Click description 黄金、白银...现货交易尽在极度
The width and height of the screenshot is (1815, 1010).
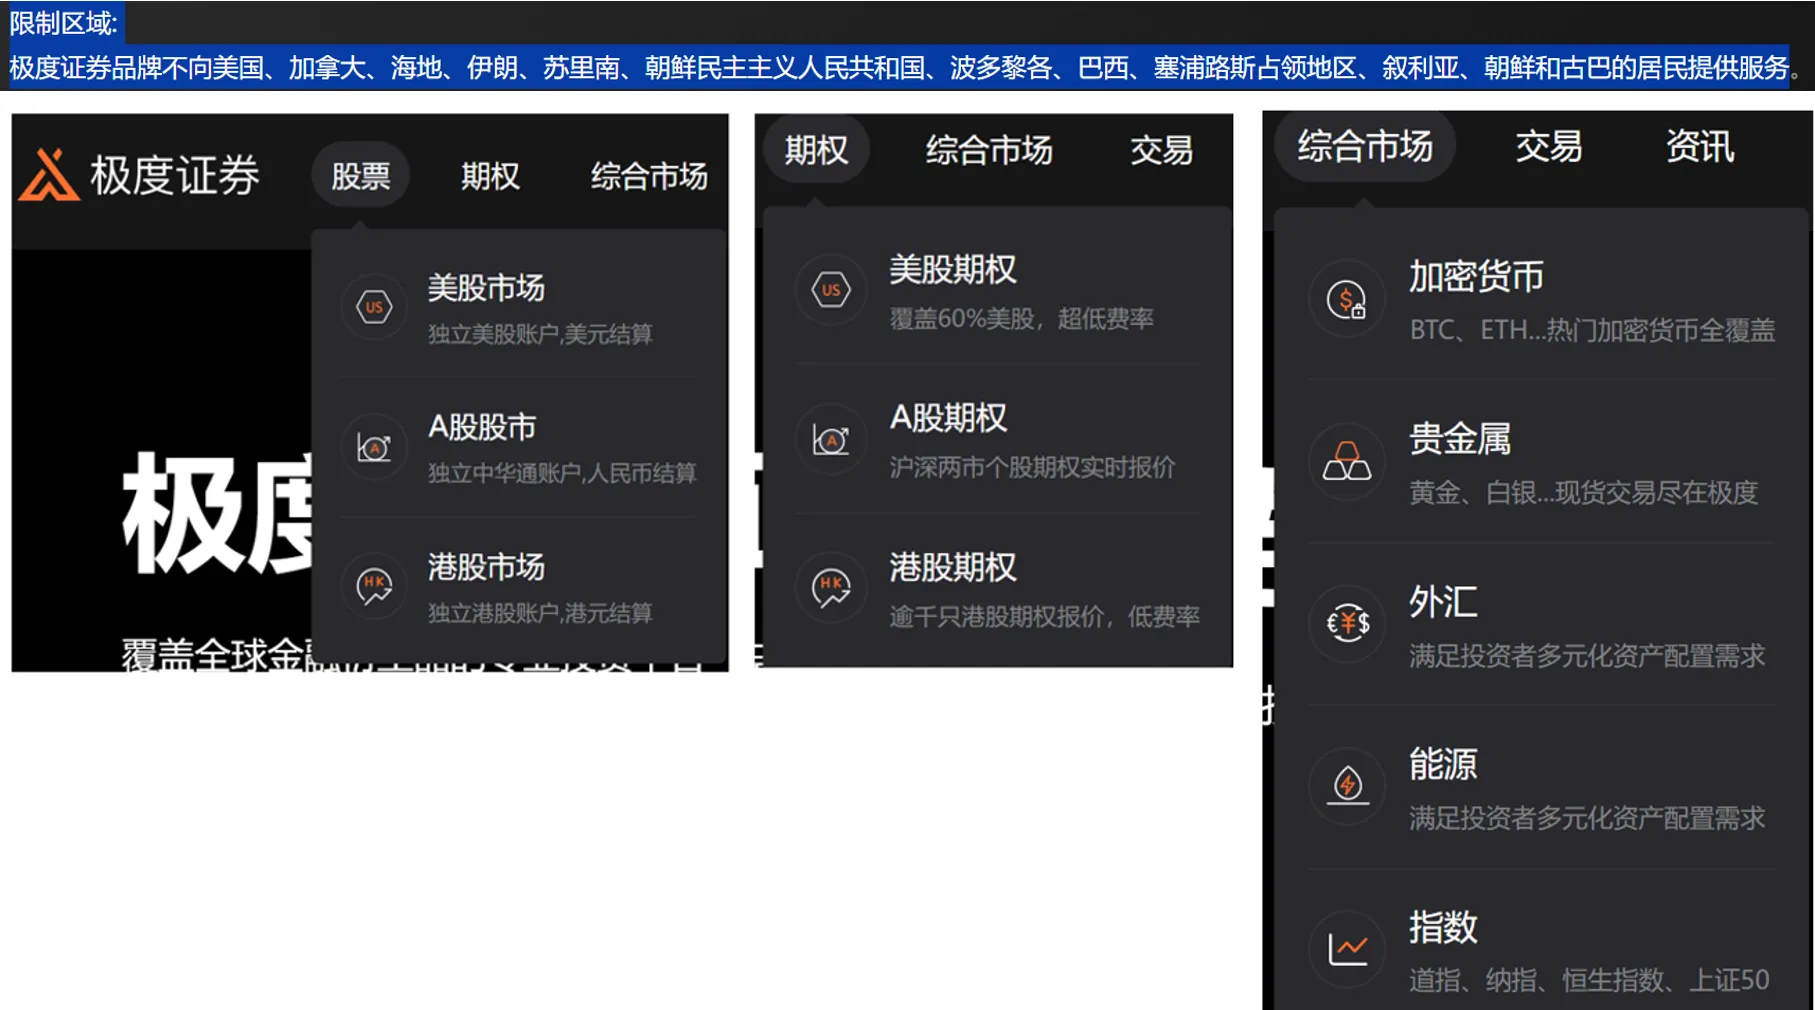click(1583, 492)
